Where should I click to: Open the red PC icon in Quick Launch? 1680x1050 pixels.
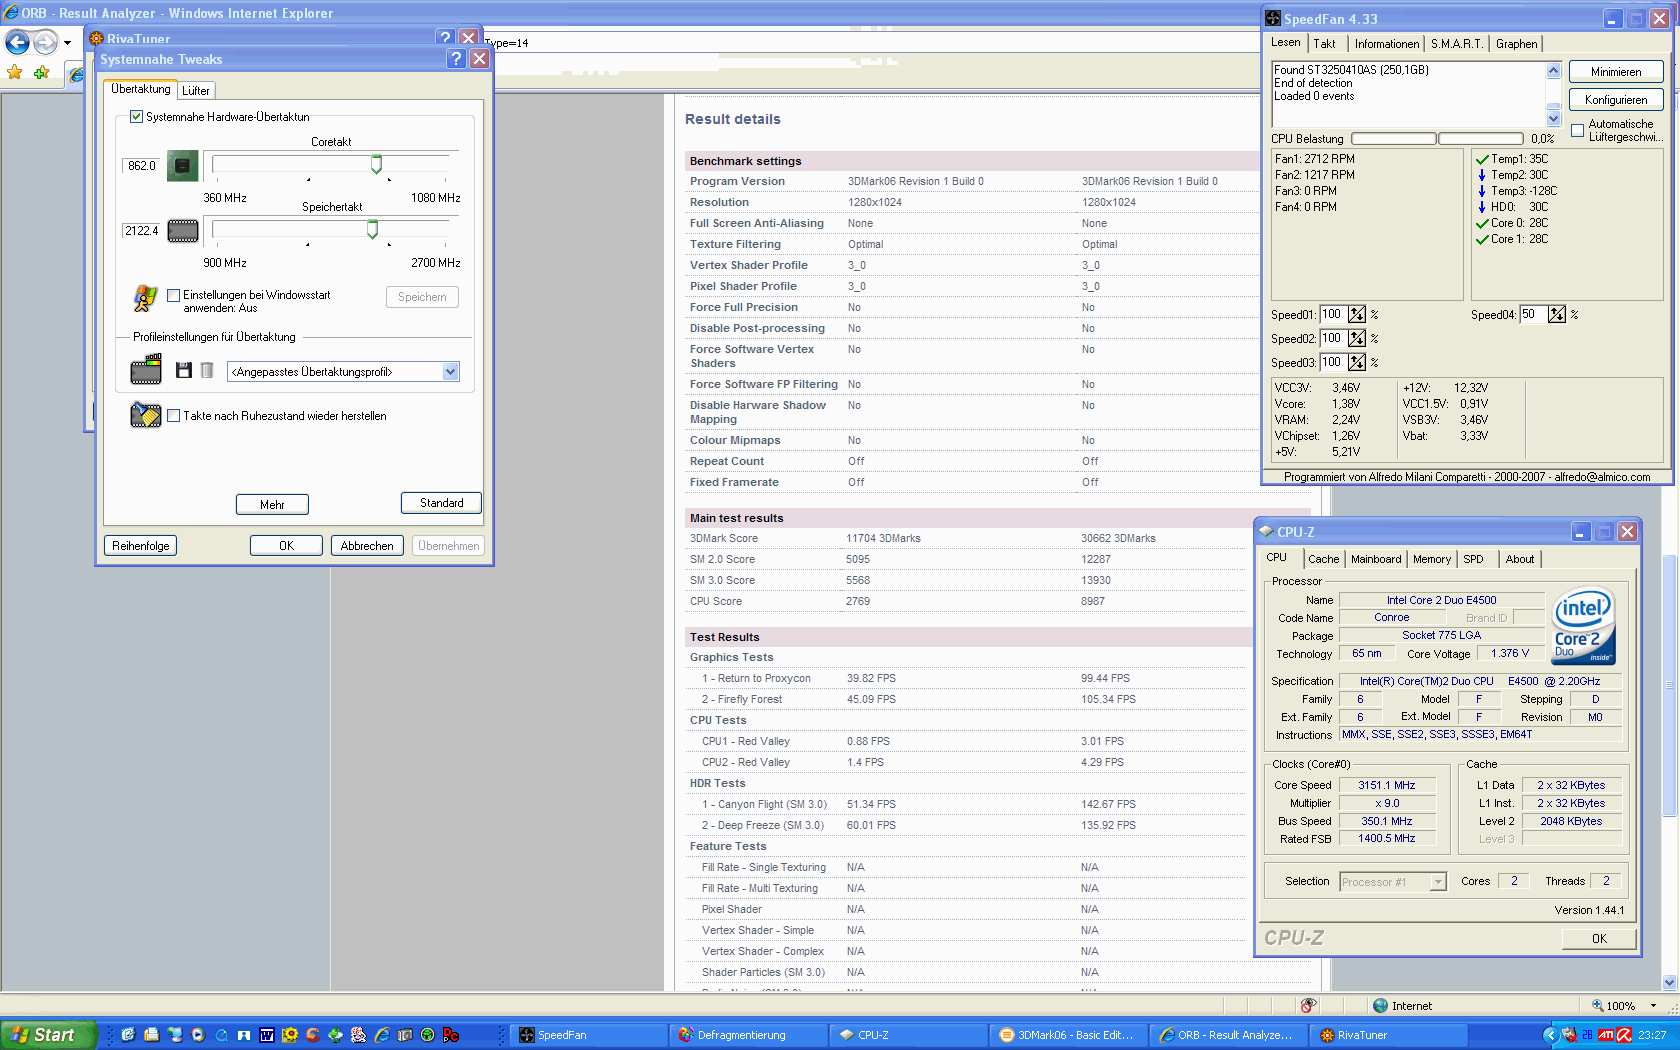click(x=451, y=1035)
